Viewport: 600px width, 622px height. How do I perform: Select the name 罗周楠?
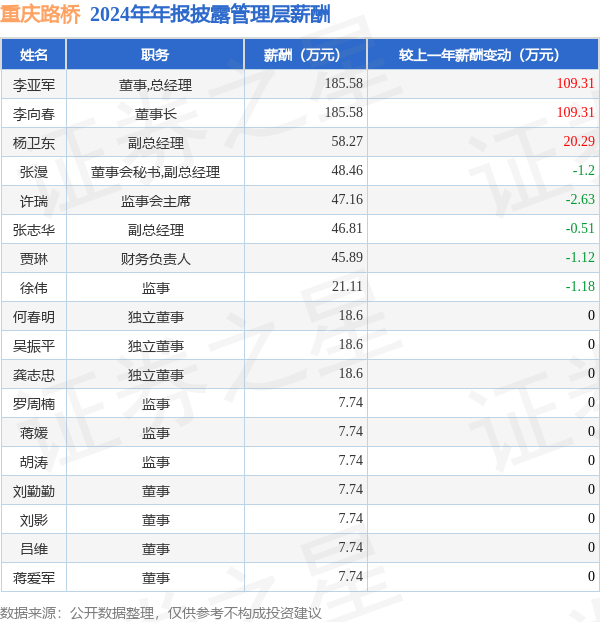click(x=34, y=404)
